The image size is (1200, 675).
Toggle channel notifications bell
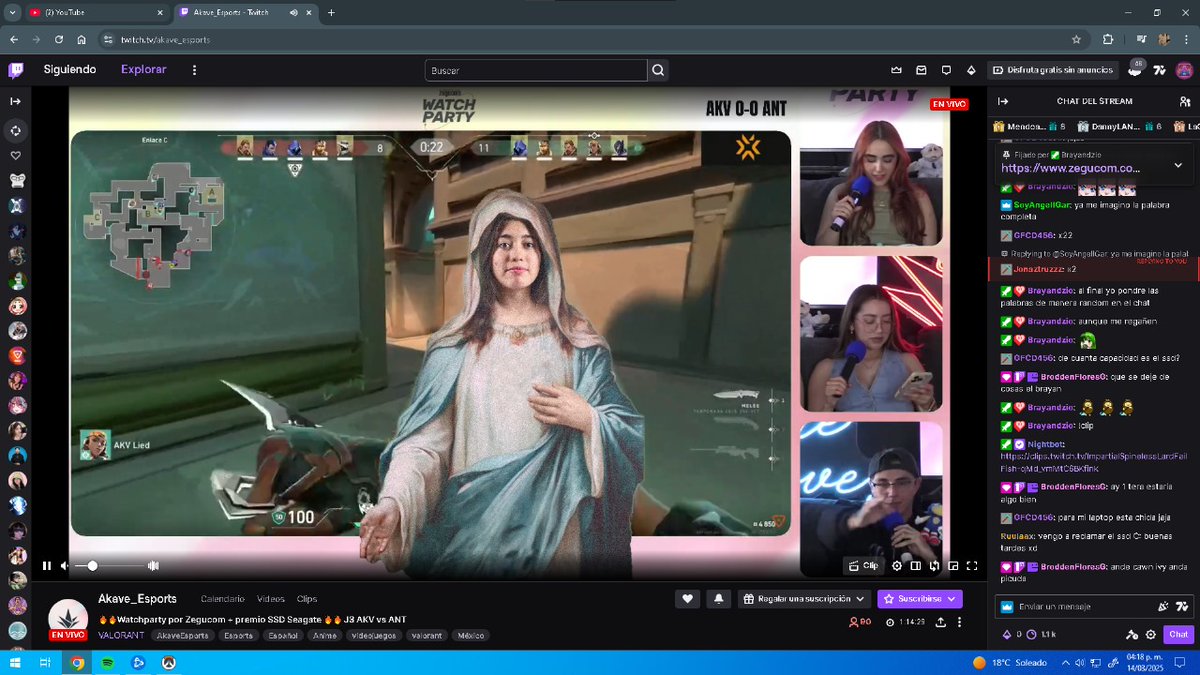(x=718, y=598)
